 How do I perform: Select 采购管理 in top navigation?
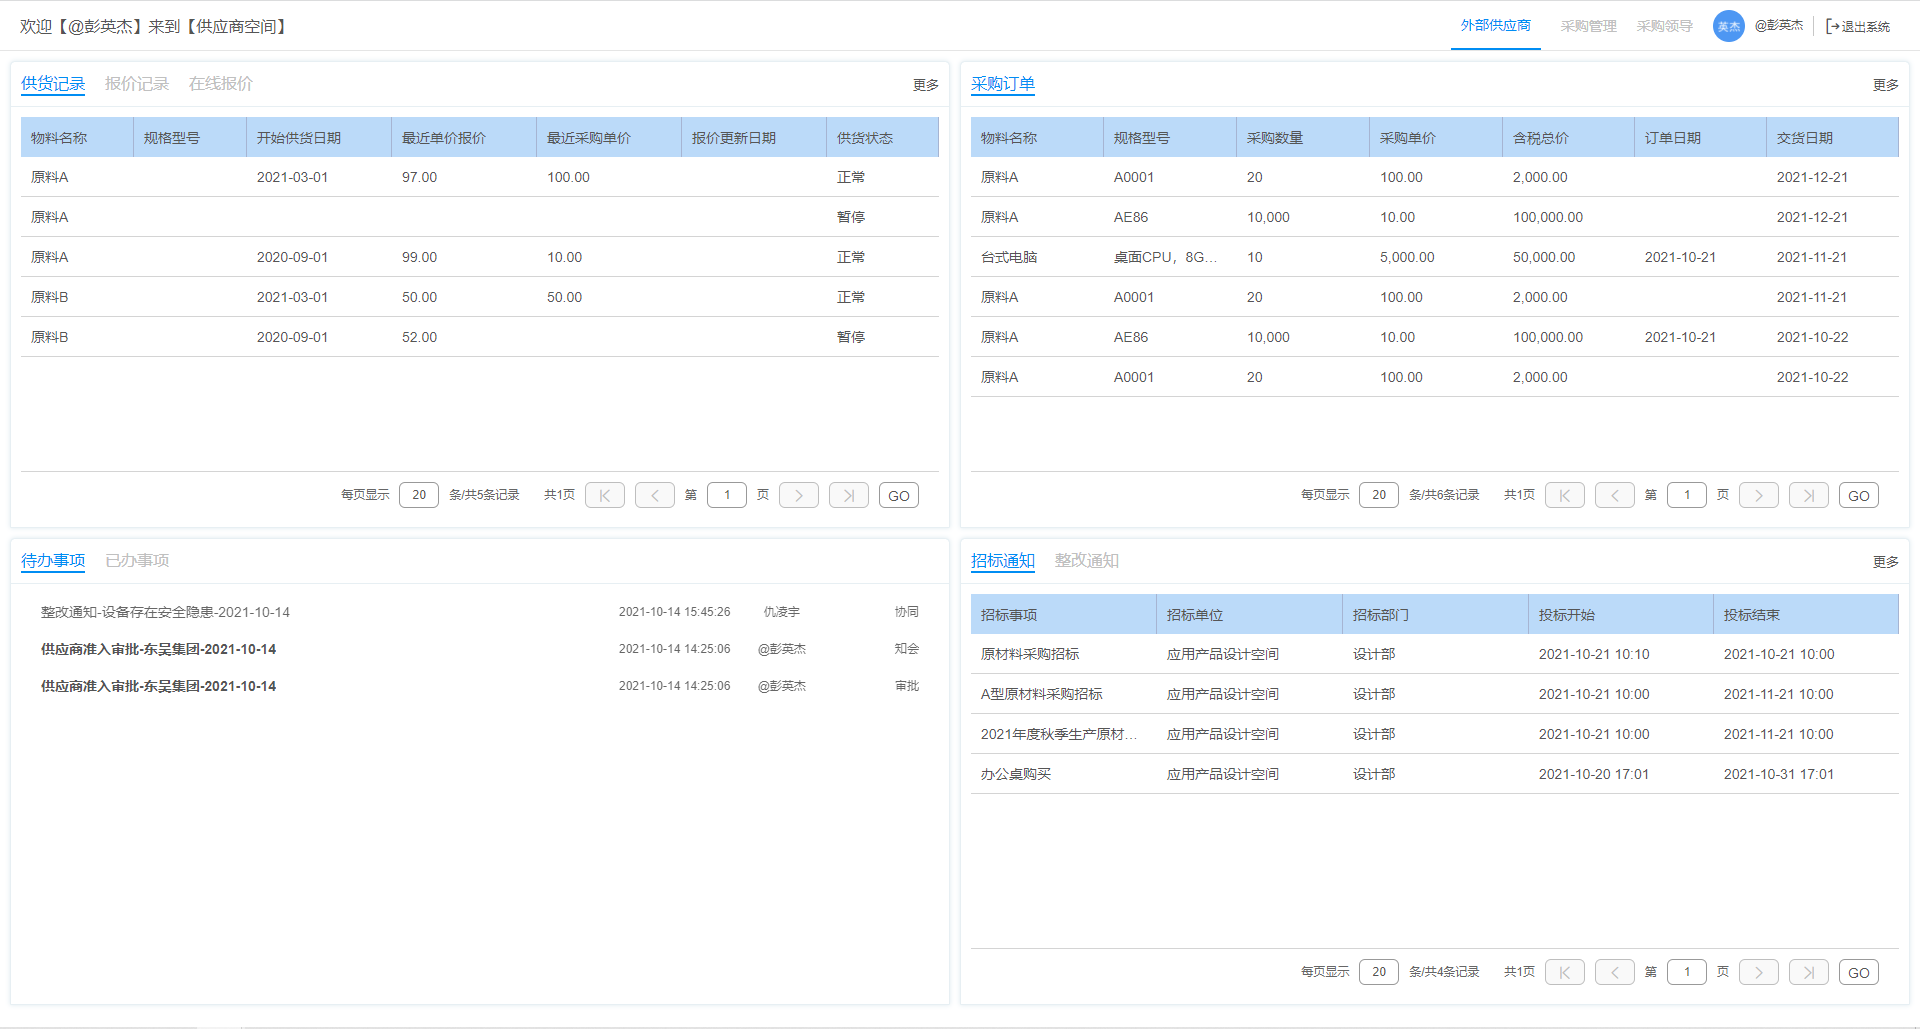[1588, 26]
